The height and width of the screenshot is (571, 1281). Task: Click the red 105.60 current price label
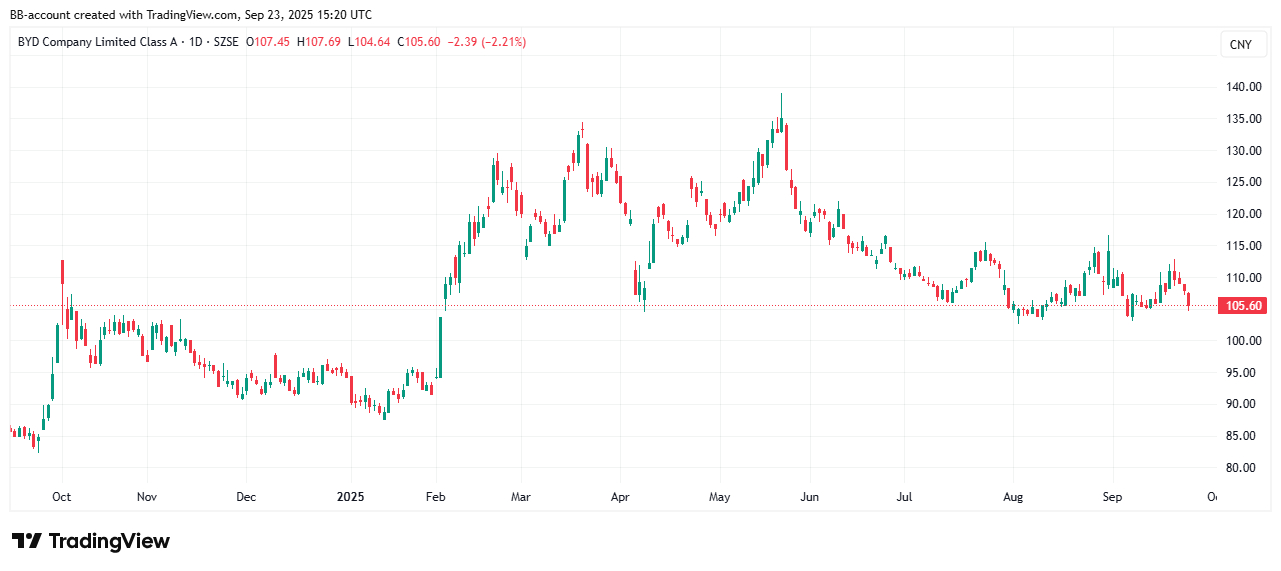click(1241, 306)
